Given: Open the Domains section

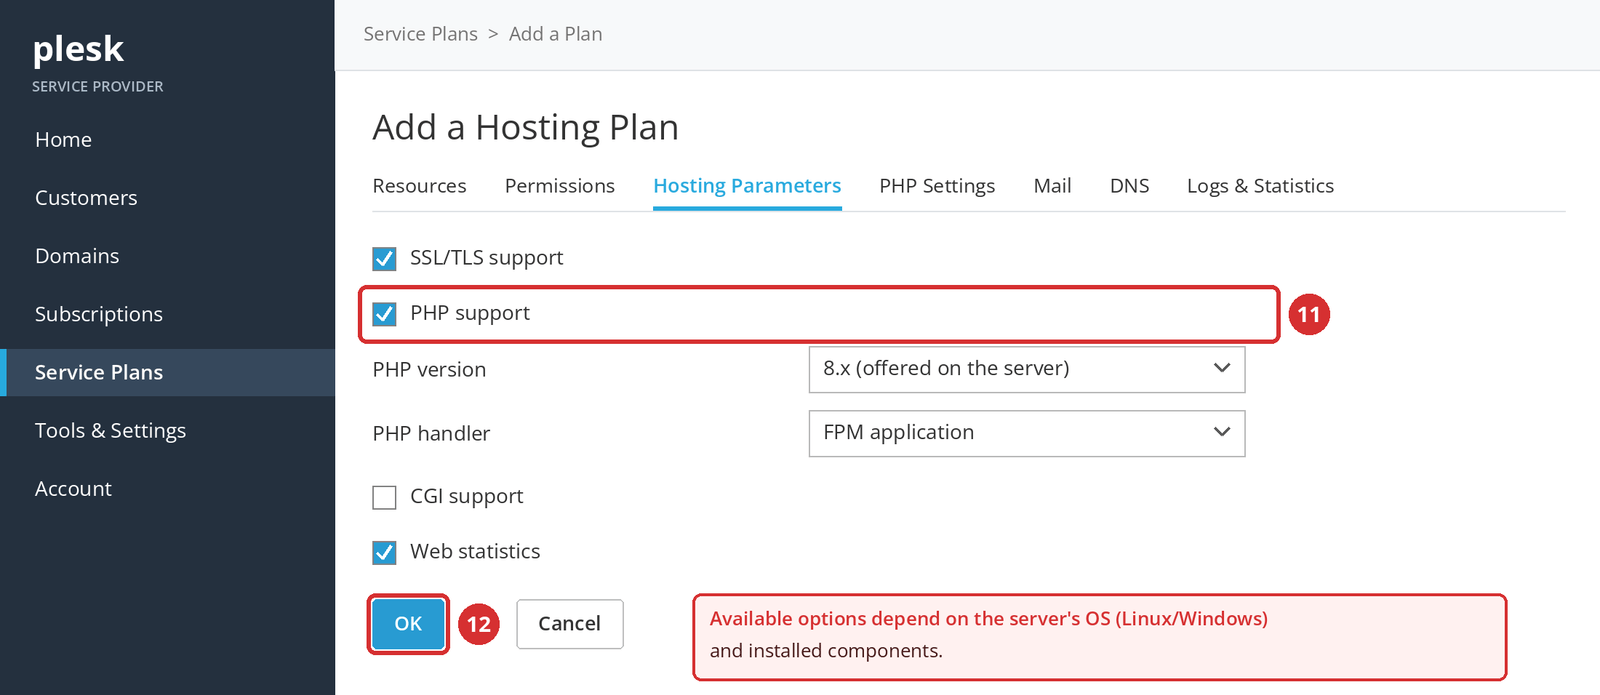Looking at the screenshot, I should (x=77, y=256).
